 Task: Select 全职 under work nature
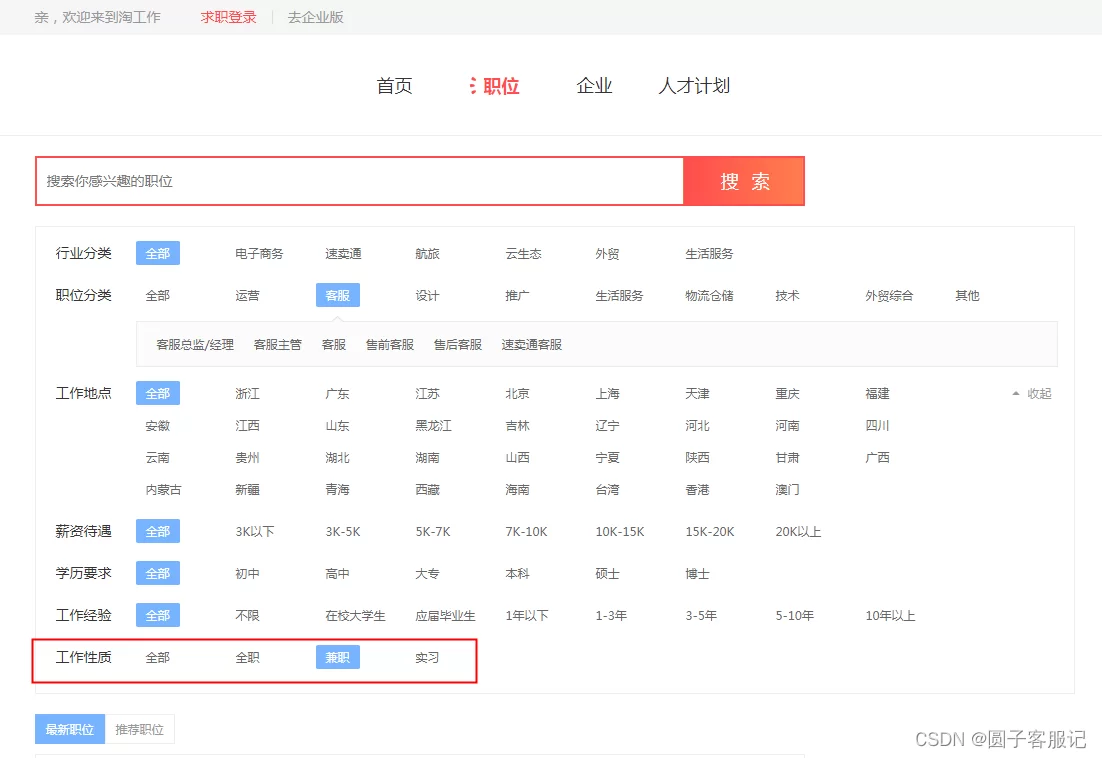247,658
